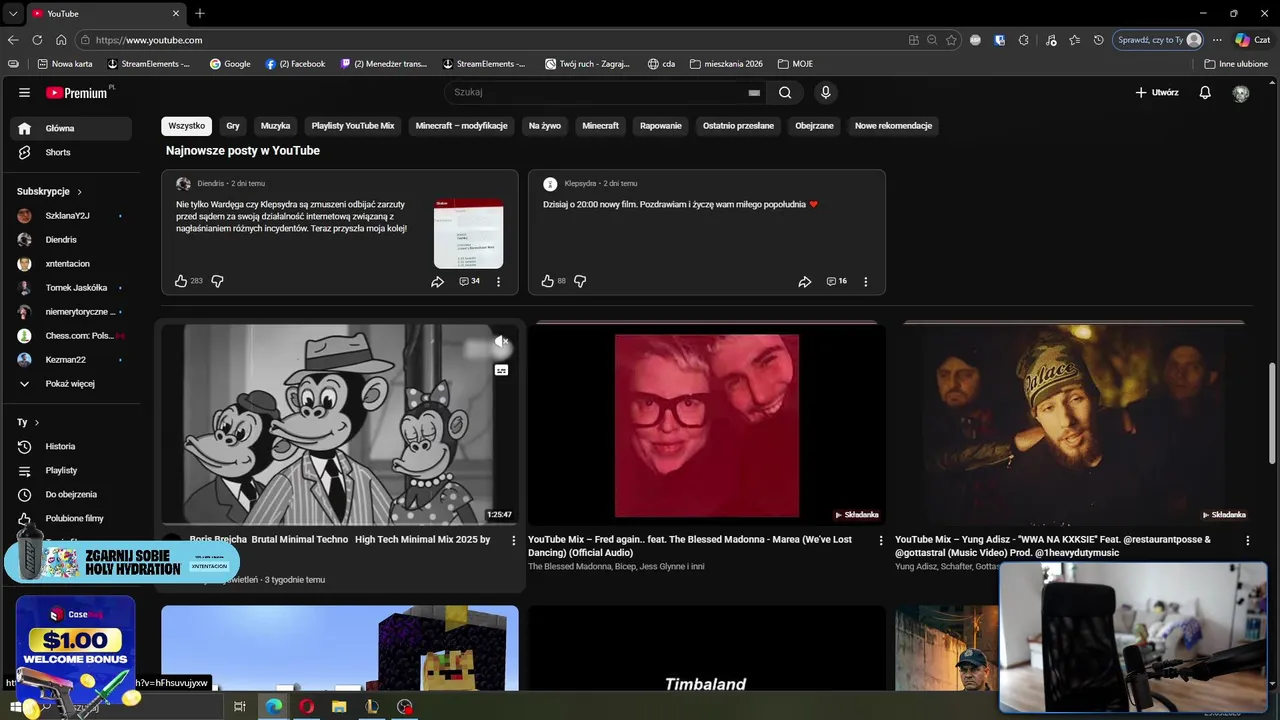Open the Inne ulubione favorites folder

[1236, 64]
